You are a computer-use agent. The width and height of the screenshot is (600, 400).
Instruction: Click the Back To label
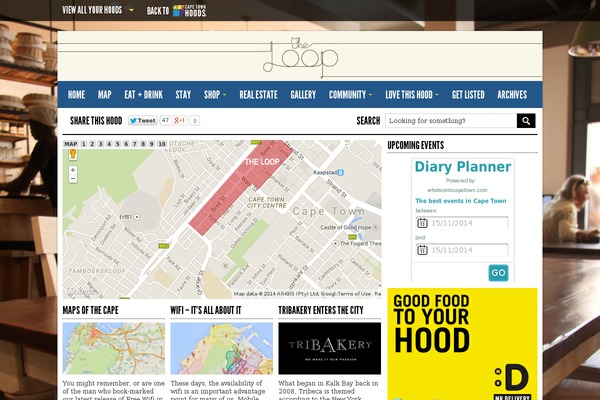[x=158, y=11]
